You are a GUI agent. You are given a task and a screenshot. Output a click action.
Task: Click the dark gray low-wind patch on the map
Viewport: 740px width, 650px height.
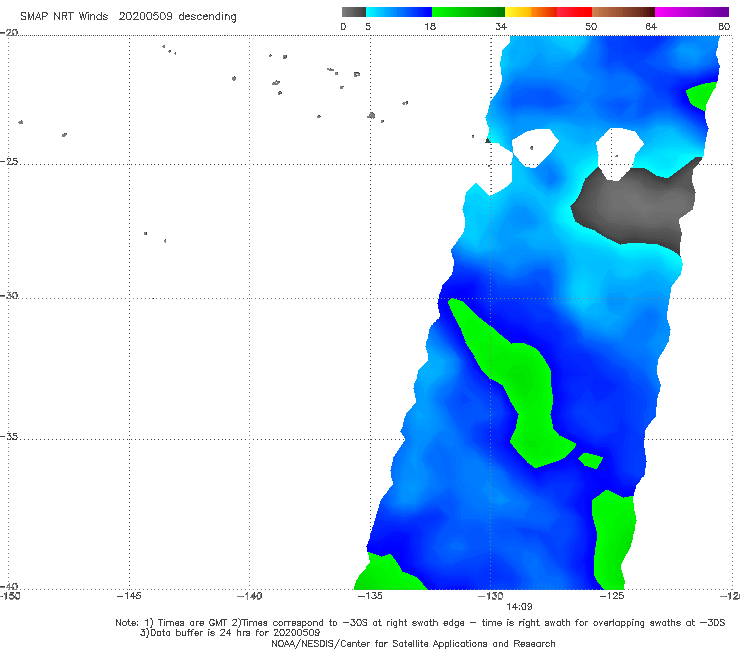coord(637,208)
